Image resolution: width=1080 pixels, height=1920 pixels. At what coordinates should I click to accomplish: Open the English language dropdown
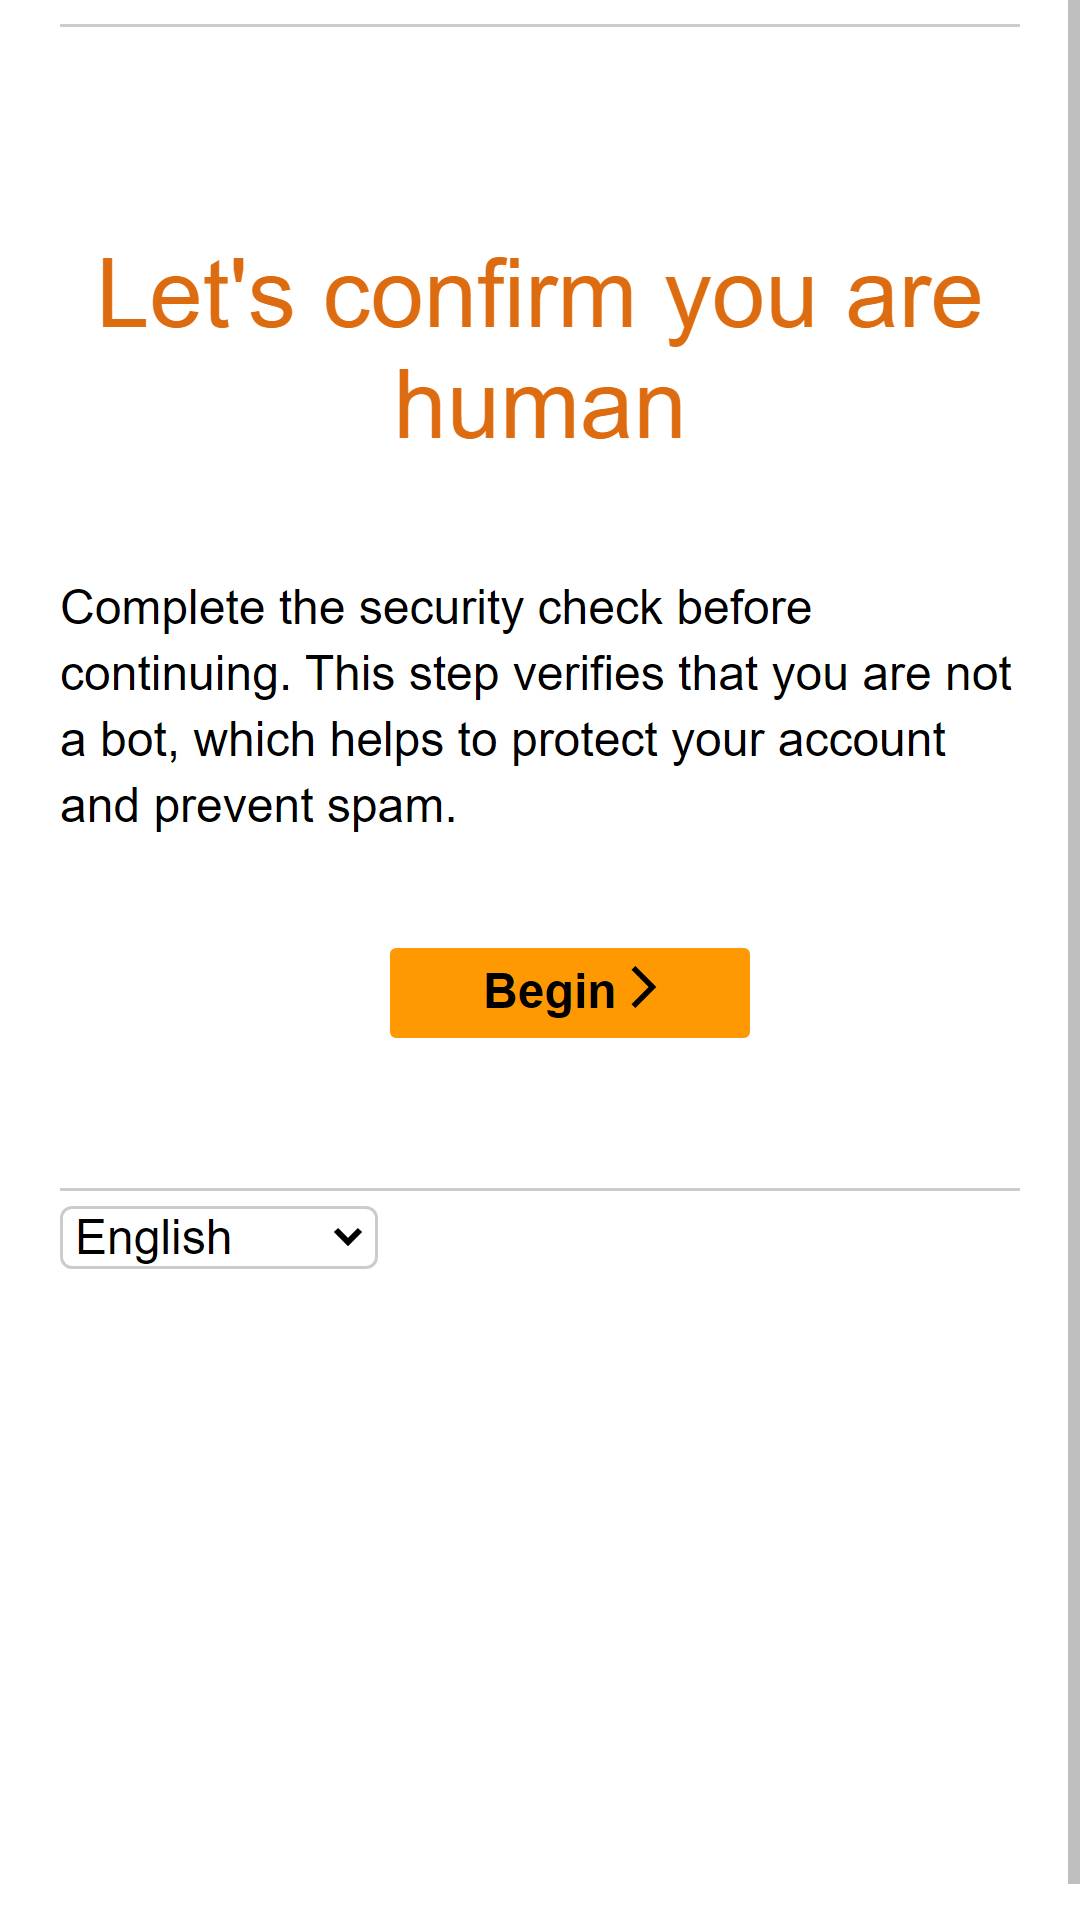click(x=219, y=1237)
